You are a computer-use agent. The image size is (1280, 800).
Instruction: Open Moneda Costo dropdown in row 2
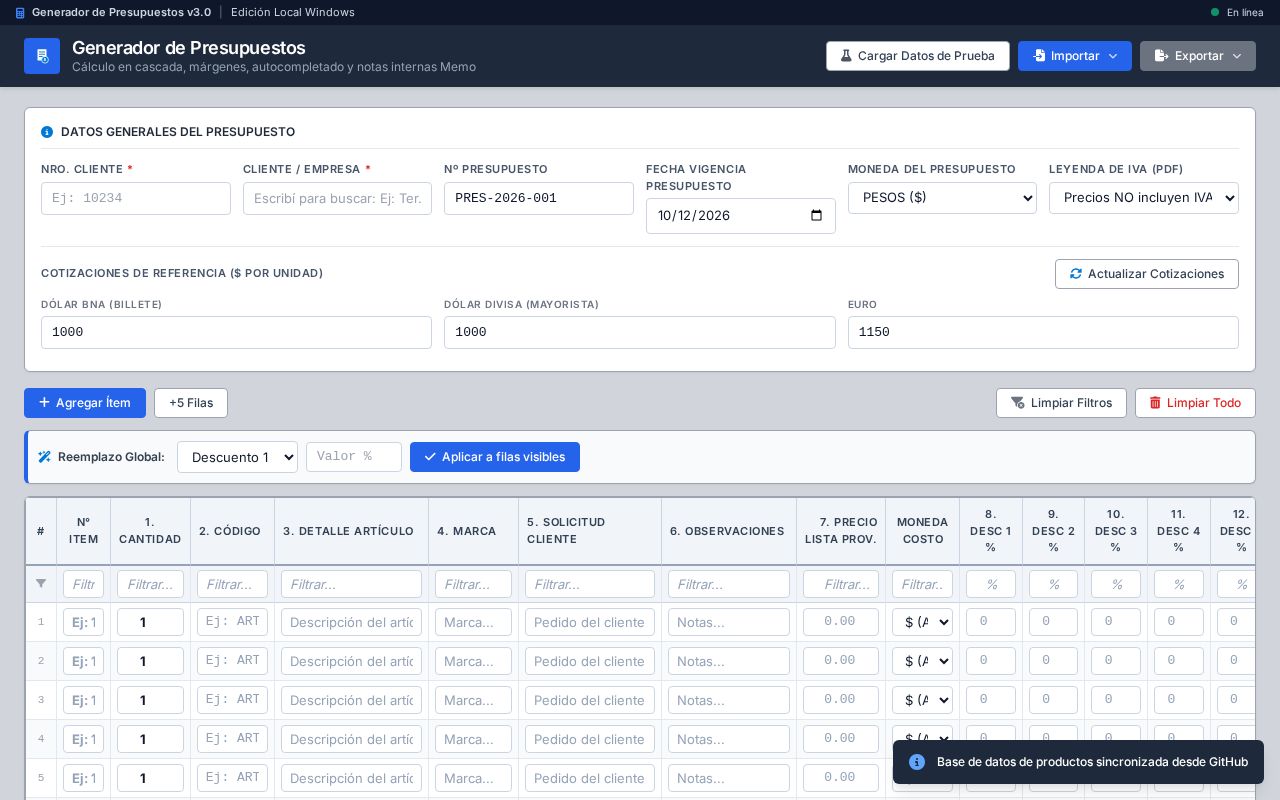[922, 661]
